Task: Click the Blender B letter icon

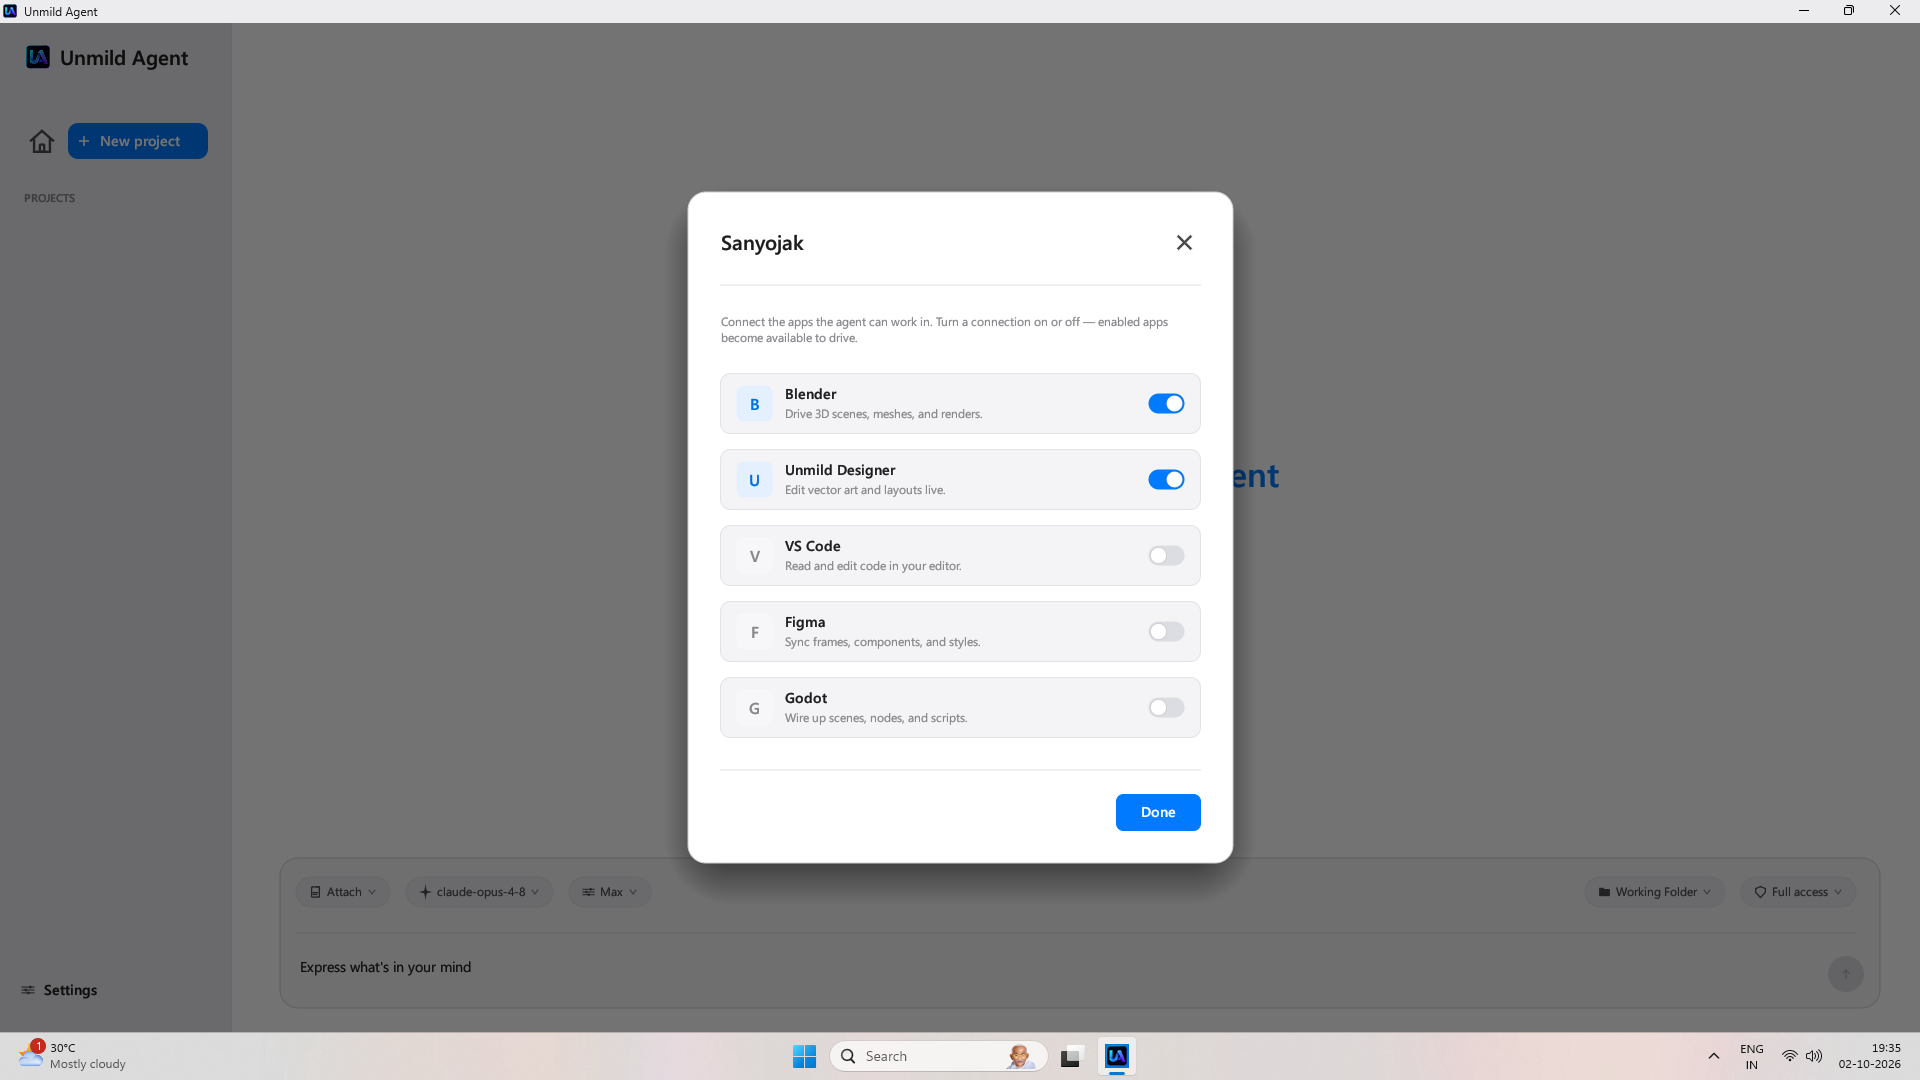Action: click(754, 404)
